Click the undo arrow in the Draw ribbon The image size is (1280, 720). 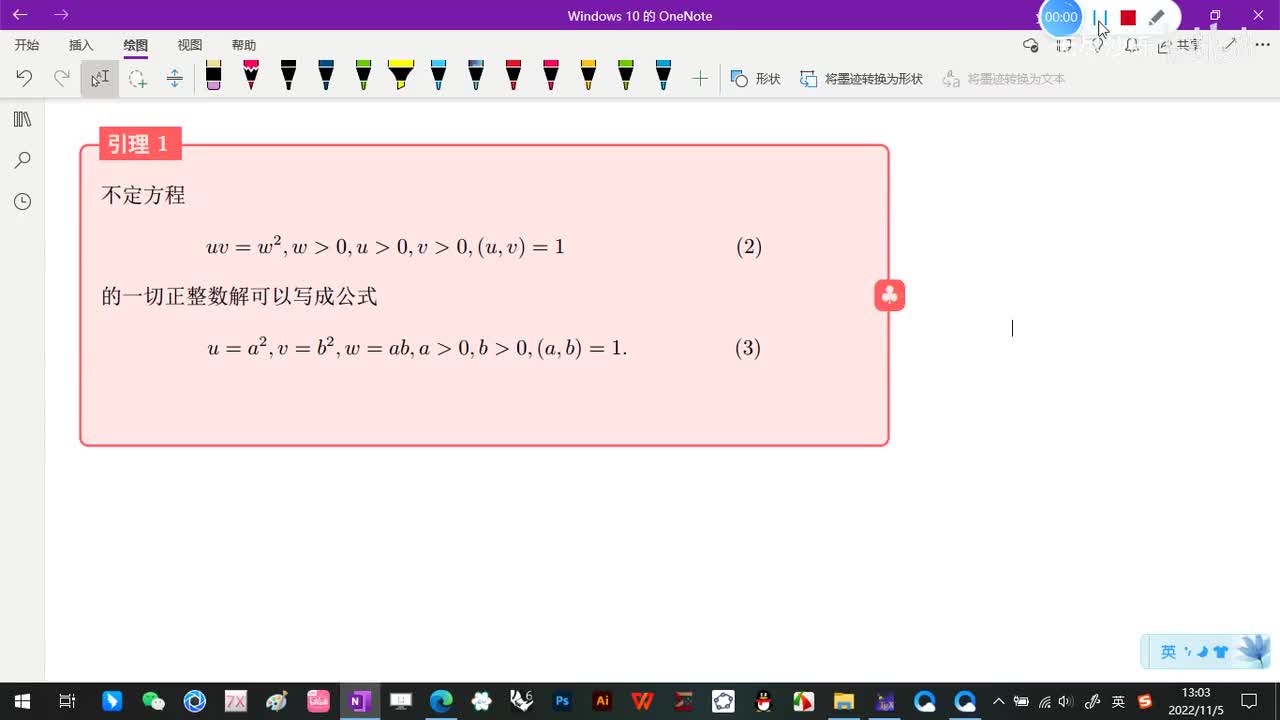coord(24,78)
